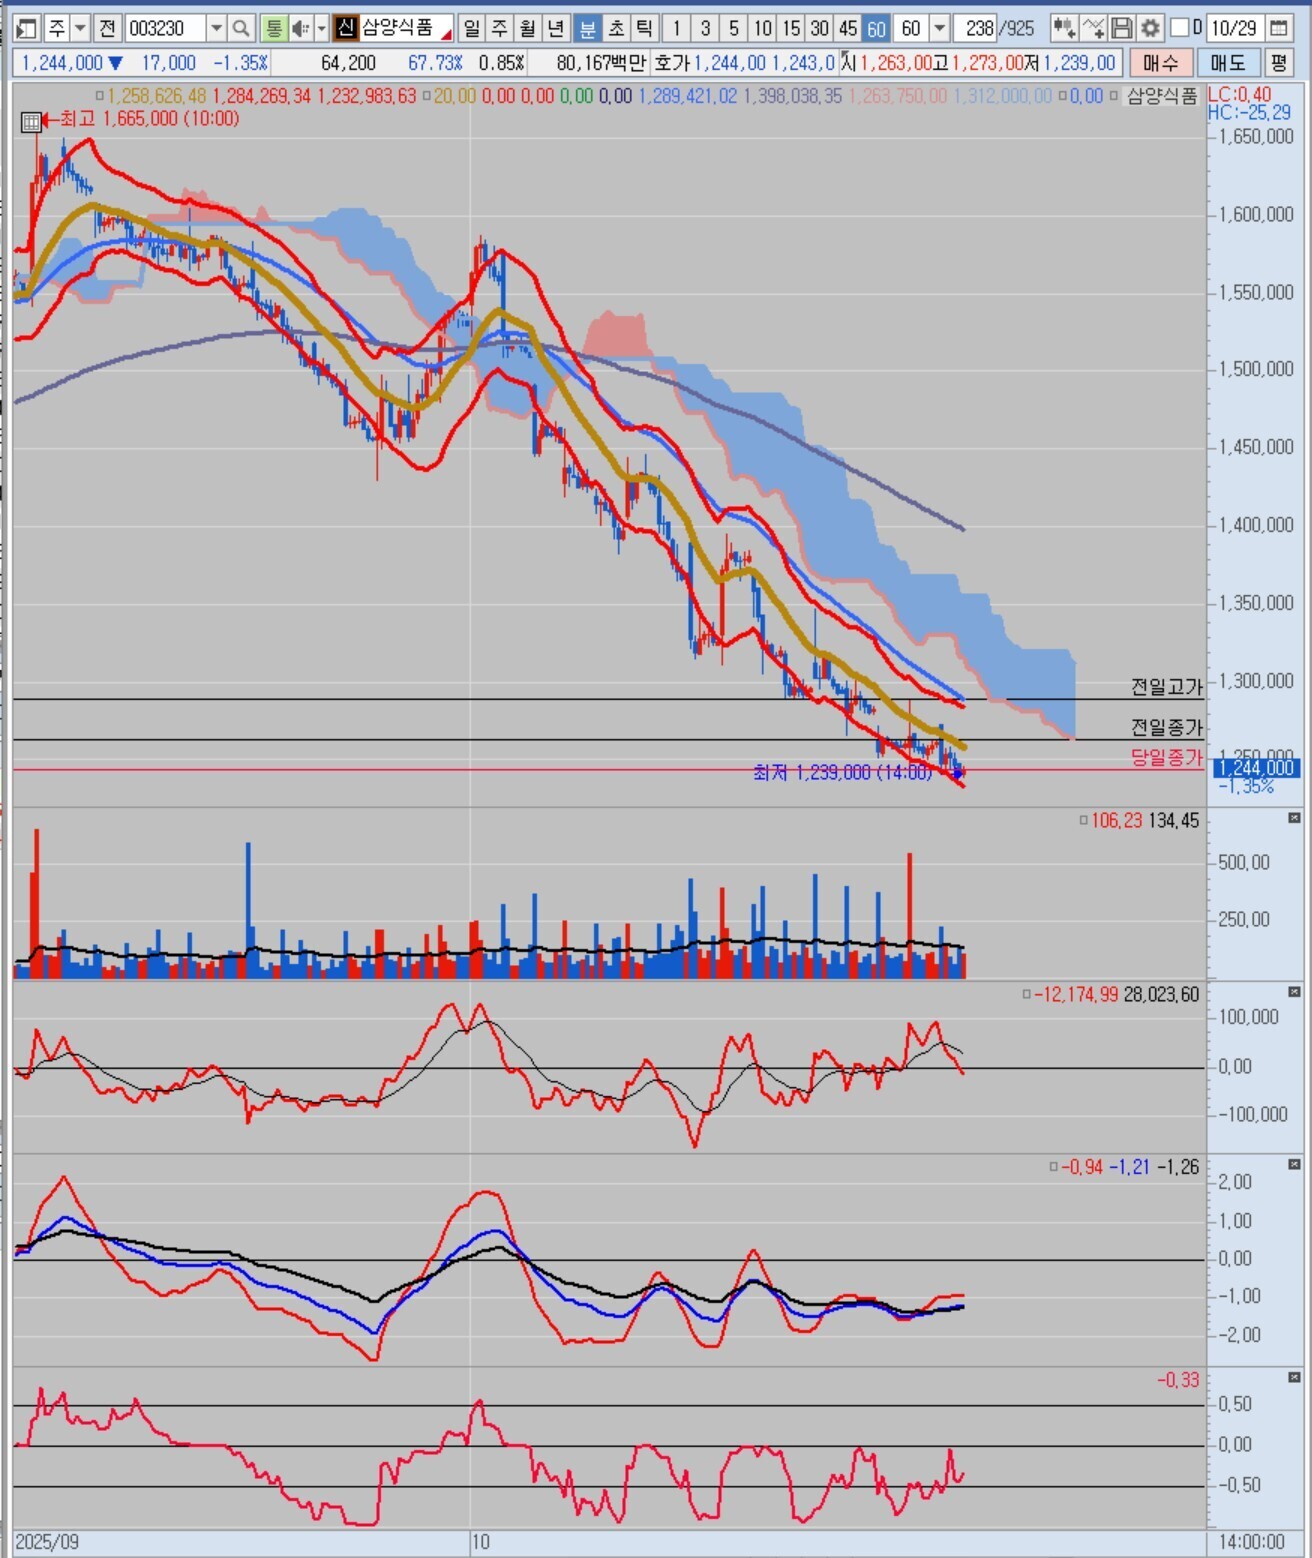Select the 분 minute chart tab

coord(588,28)
